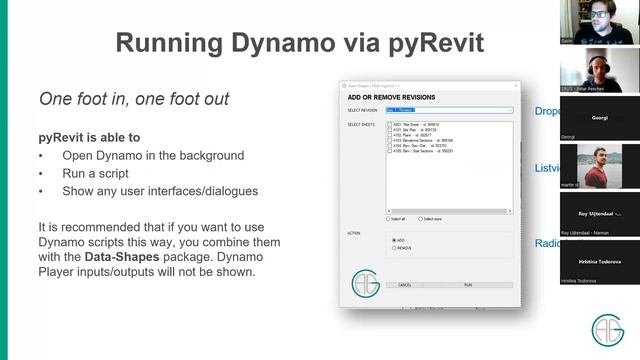Click the 'ADD OR REMOVE REVISIONS' dialog heading
The height and width of the screenshot is (360, 640).
(391, 98)
